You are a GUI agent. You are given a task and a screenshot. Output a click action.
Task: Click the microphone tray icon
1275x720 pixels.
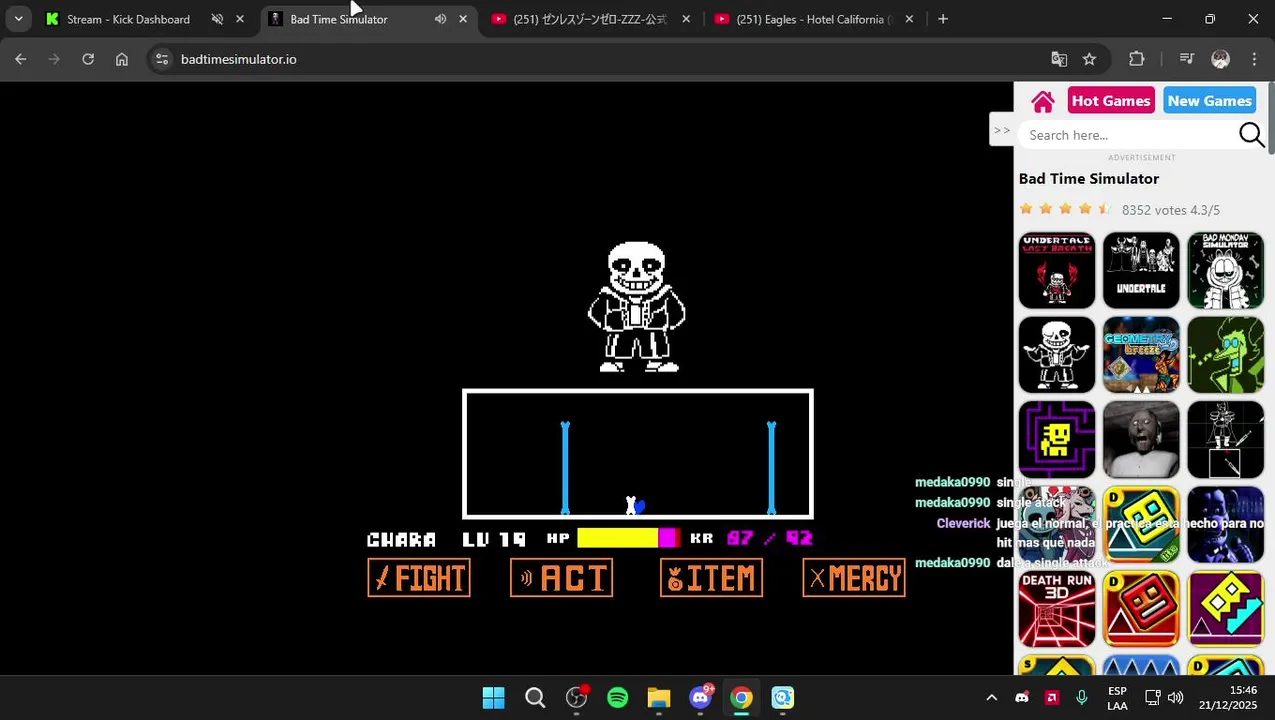coord(1081,697)
